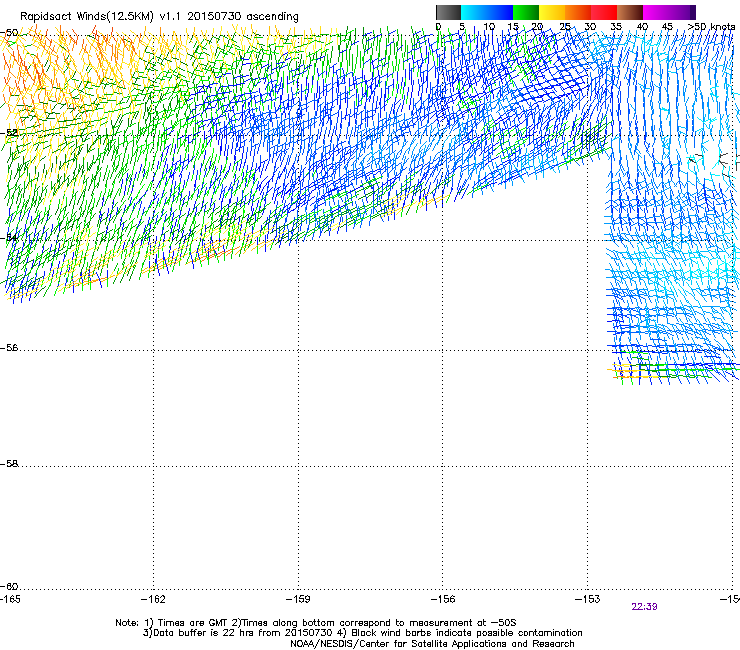Click the -50 latitude axis label

click(9, 33)
